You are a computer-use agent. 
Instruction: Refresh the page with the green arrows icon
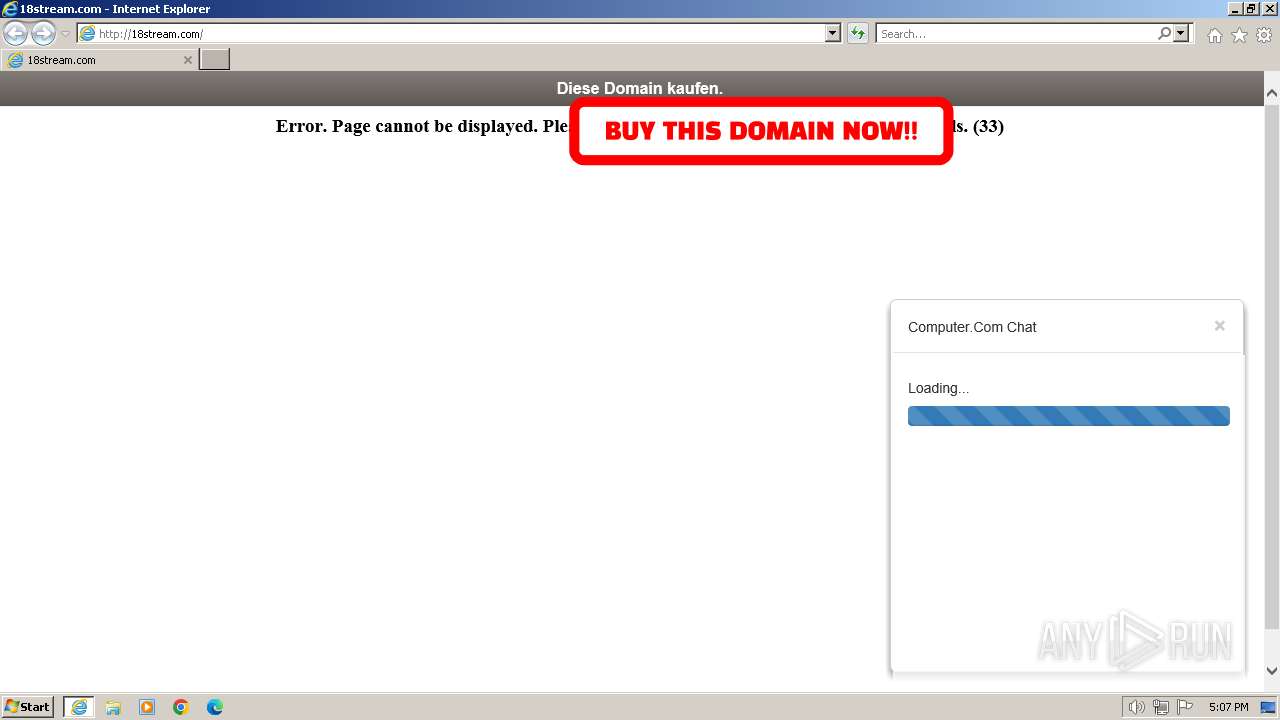coord(858,34)
